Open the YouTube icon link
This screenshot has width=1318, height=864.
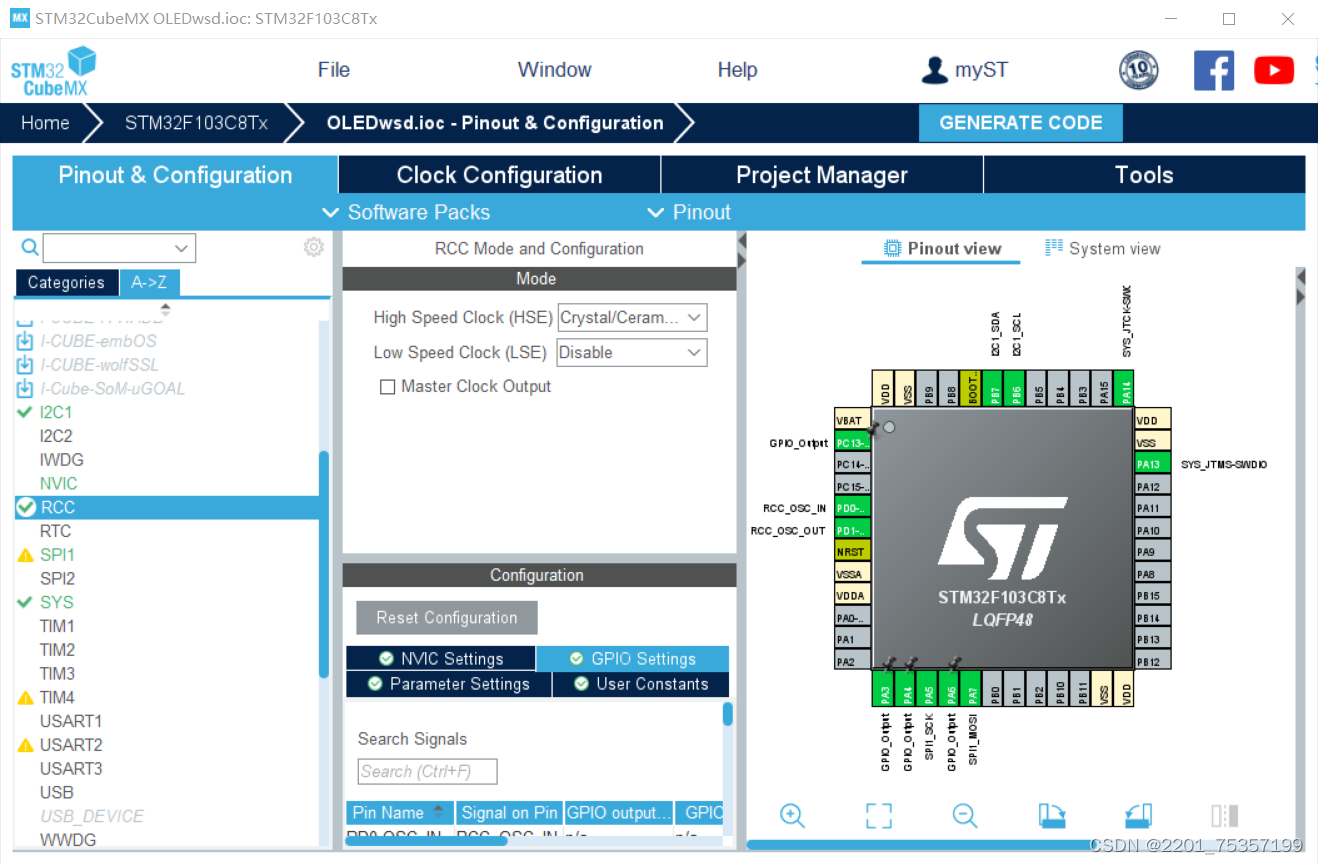click(1274, 70)
